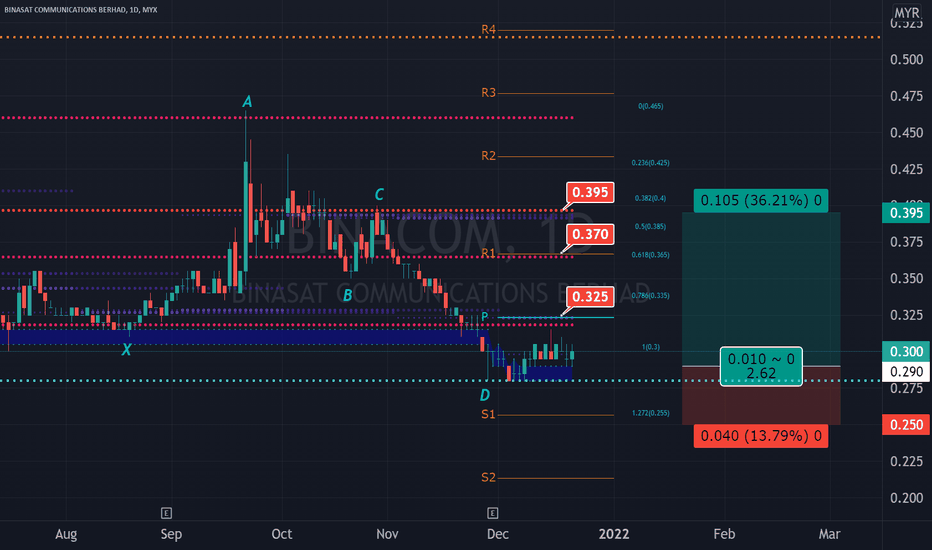Click the 0.225 value on price axis

906,461
